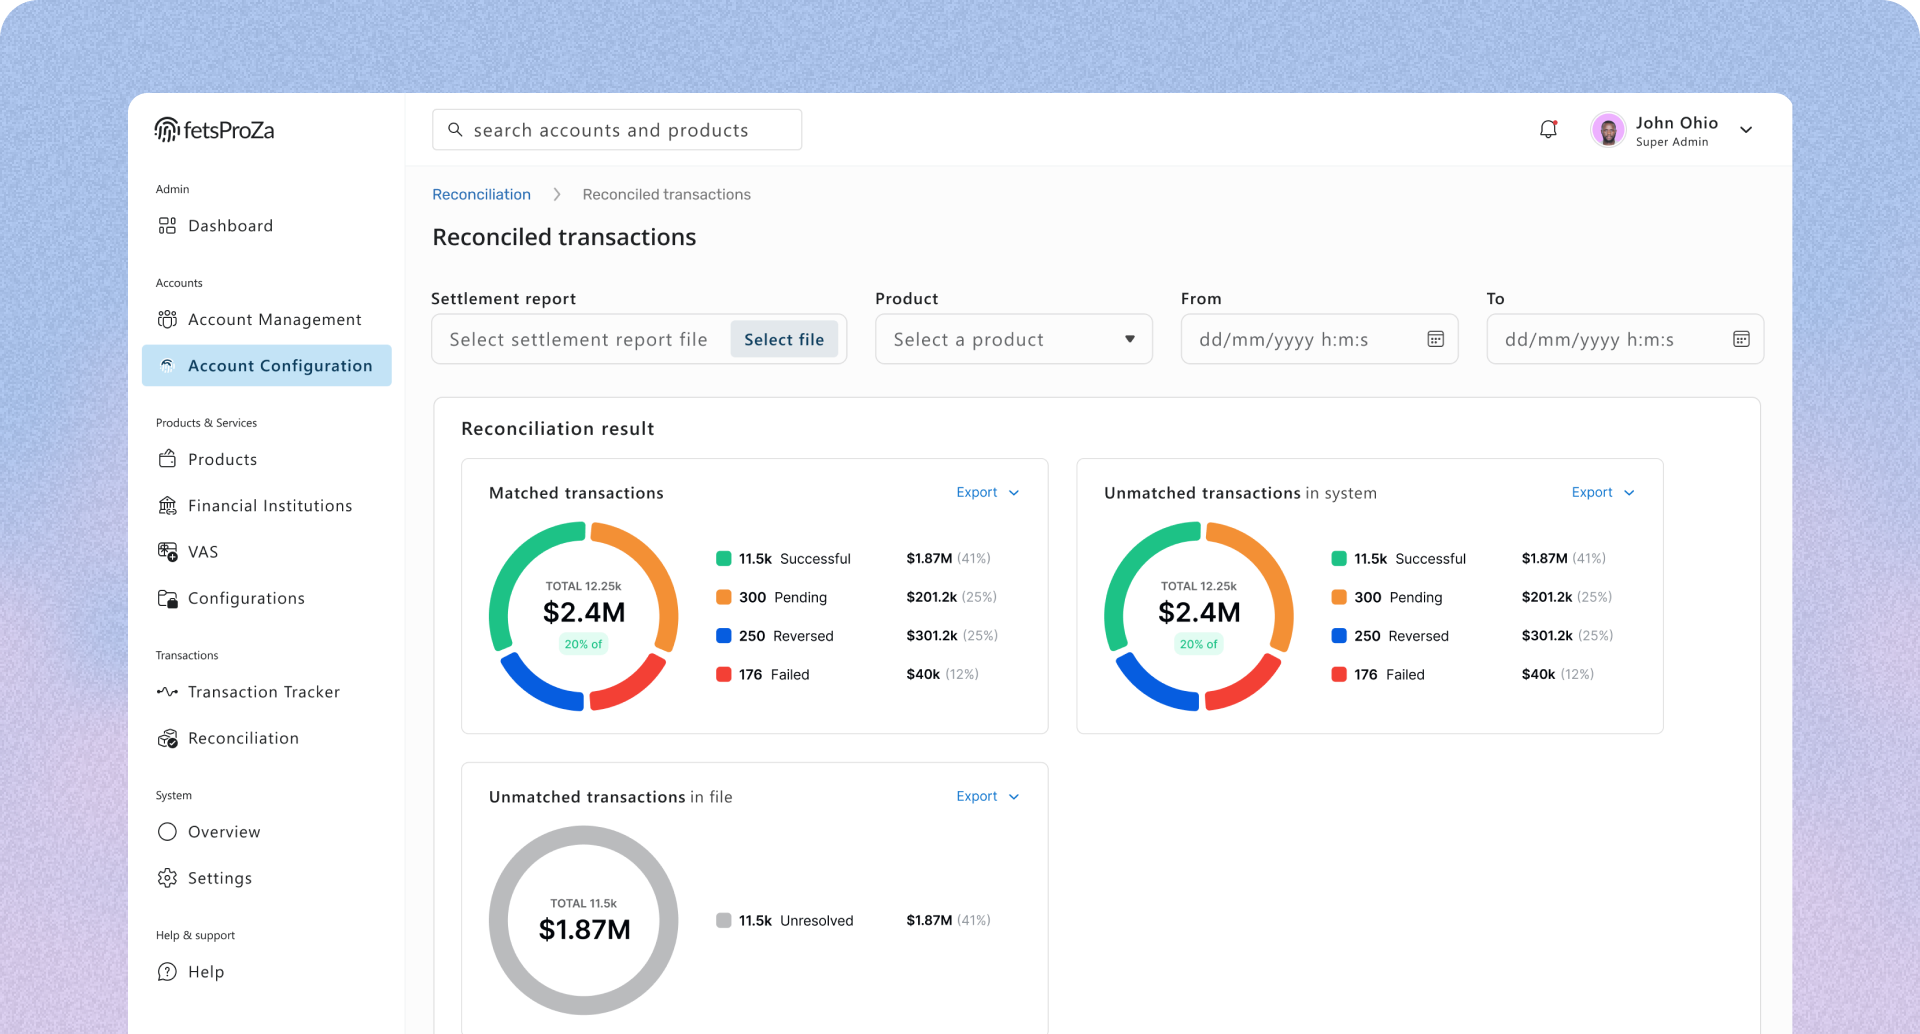Expand Export menu for Matched transactions
Screen dimensions: 1920x1034
(x=988, y=492)
